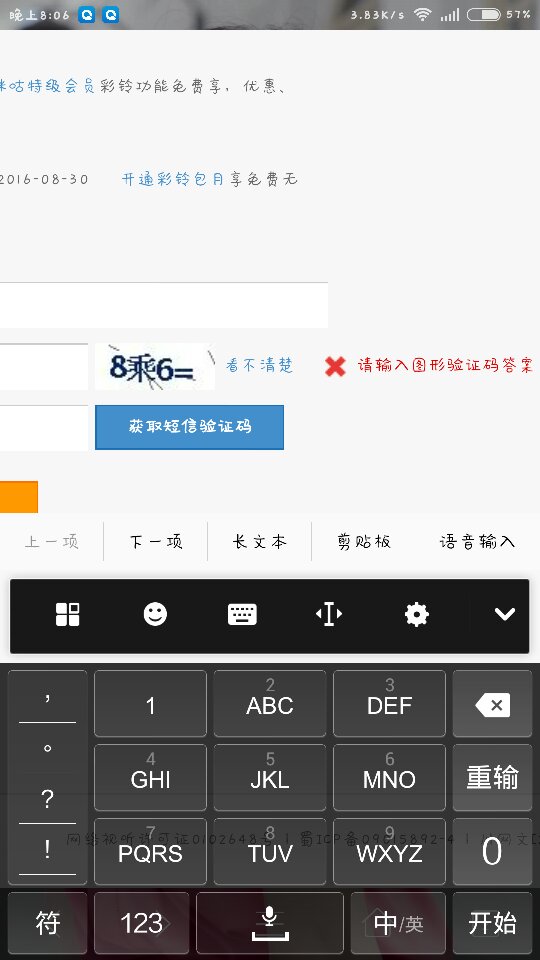540x960 pixels.
Task: Tap the 重输 re-enter key
Action: pos(492,778)
